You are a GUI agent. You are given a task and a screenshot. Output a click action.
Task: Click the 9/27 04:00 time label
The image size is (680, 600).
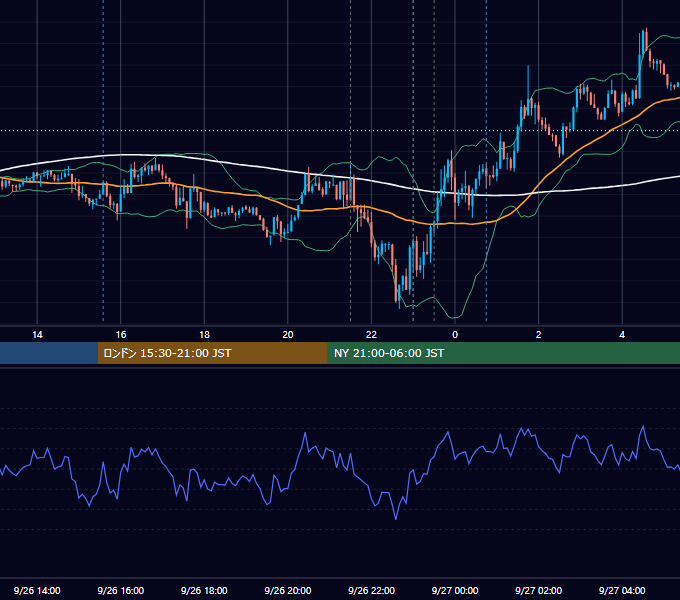[x=622, y=590]
